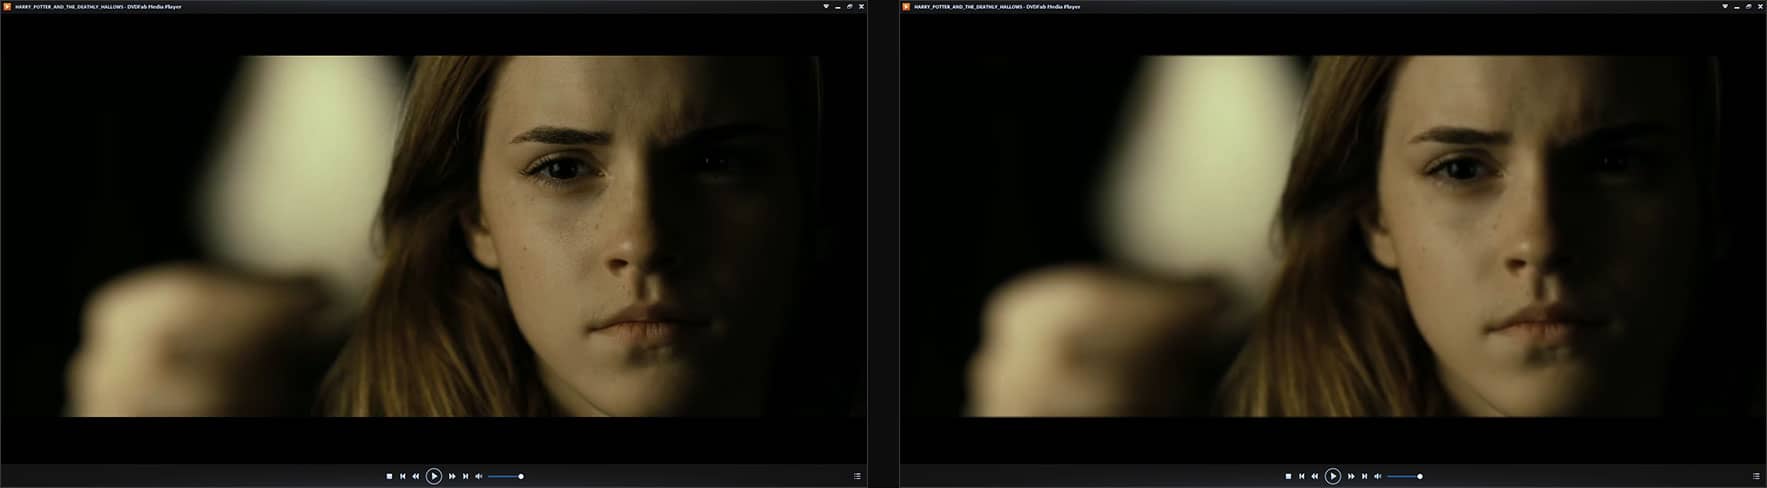Screen dimensions: 1767x488
Task: Play the movie in the left player
Action: click(x=434, y=476)
